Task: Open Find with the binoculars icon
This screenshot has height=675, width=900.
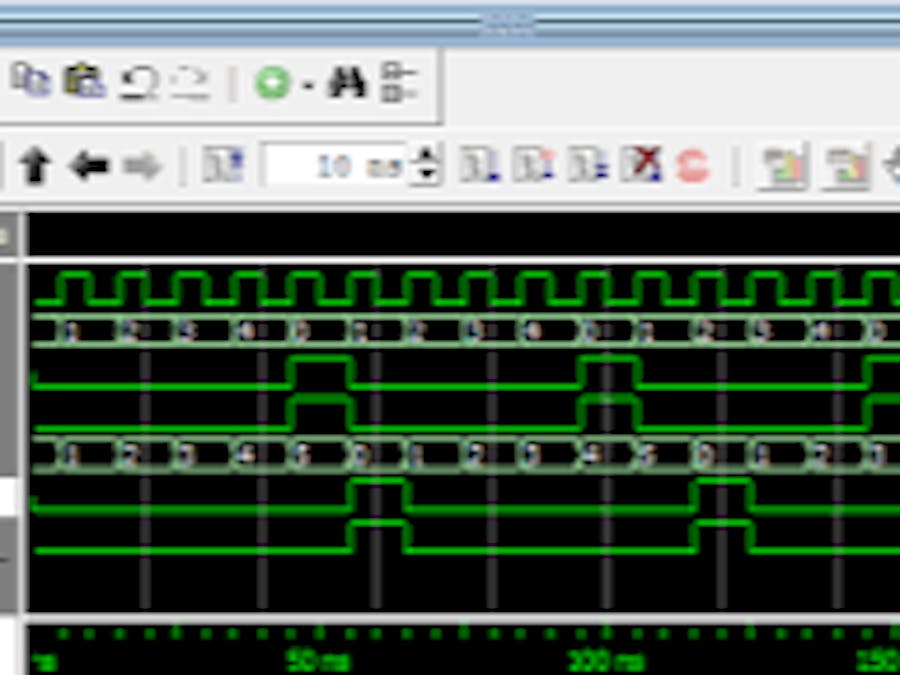Action: pos(347,82)
